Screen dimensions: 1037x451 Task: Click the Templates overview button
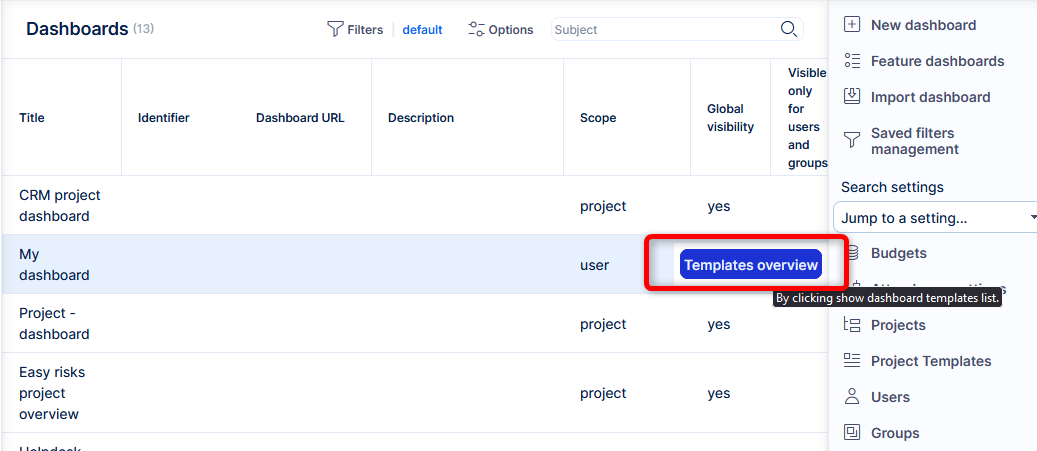750,265
